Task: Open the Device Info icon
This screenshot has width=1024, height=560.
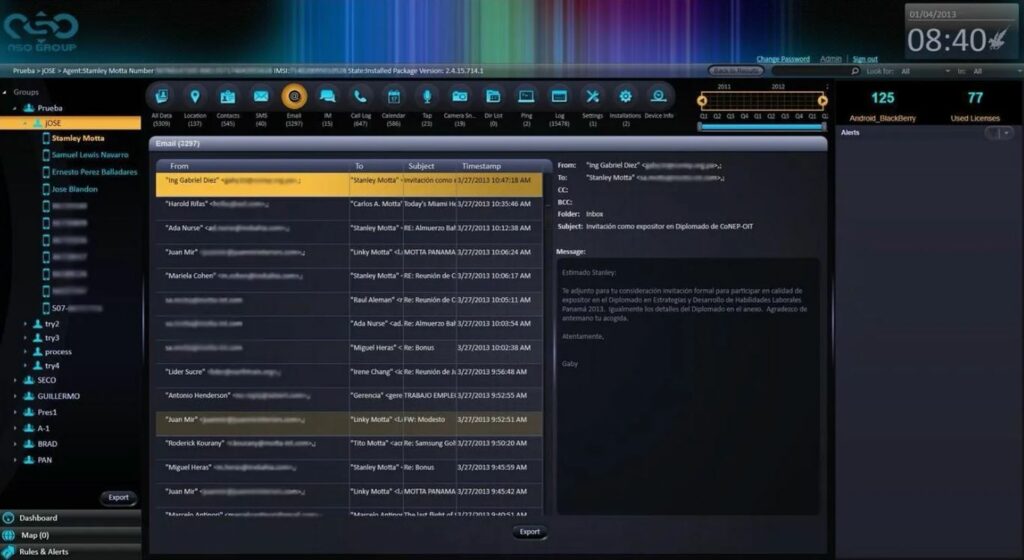Action: (x=658, y=97)
